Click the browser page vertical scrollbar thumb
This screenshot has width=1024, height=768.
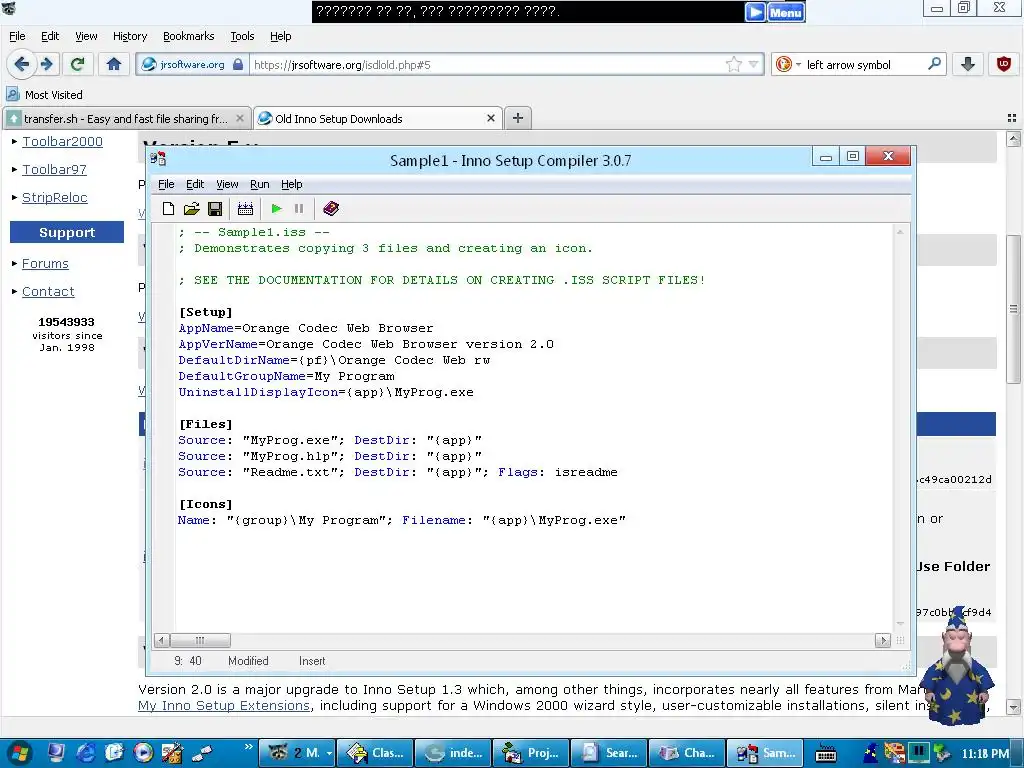(x=1013, y=309)
